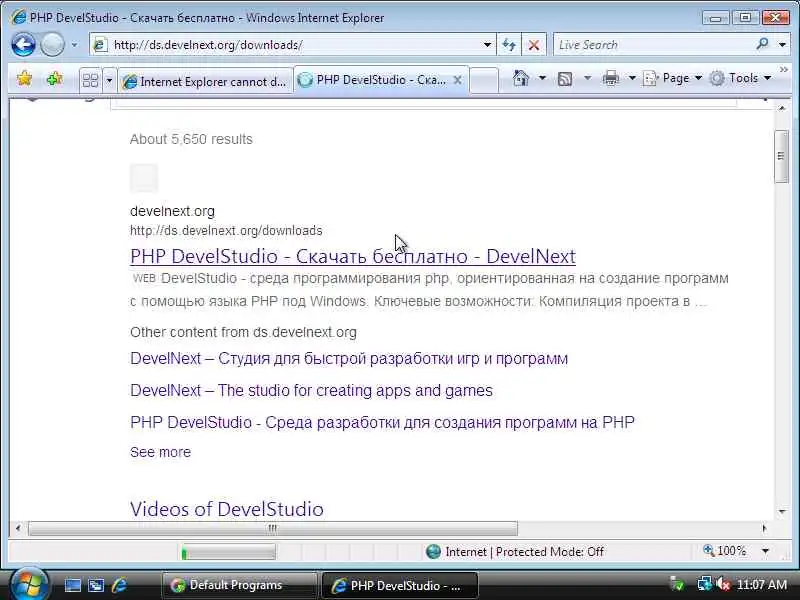Click the Refresh page icon
Screen dimensions: 800x600
tap(509, 45)
